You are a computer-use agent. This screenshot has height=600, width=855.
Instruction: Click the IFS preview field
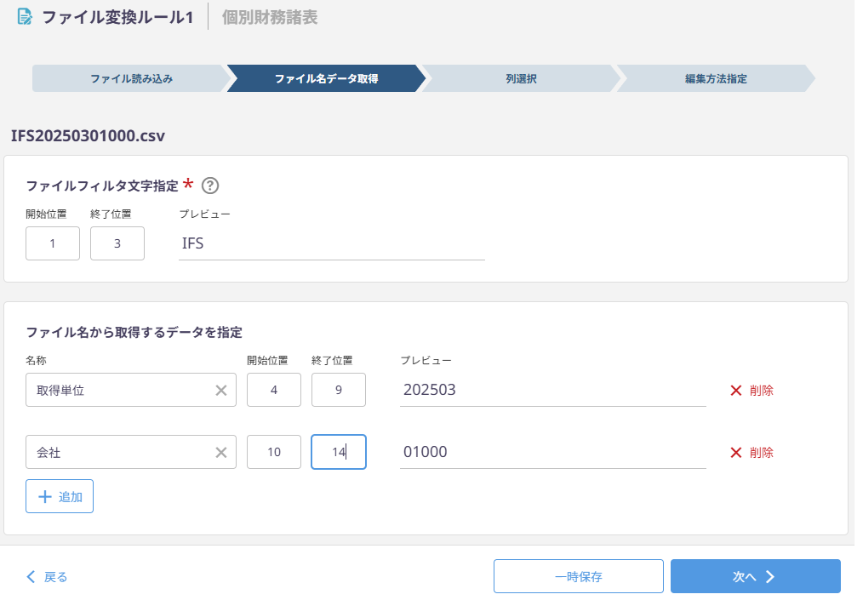pos(332,243)
